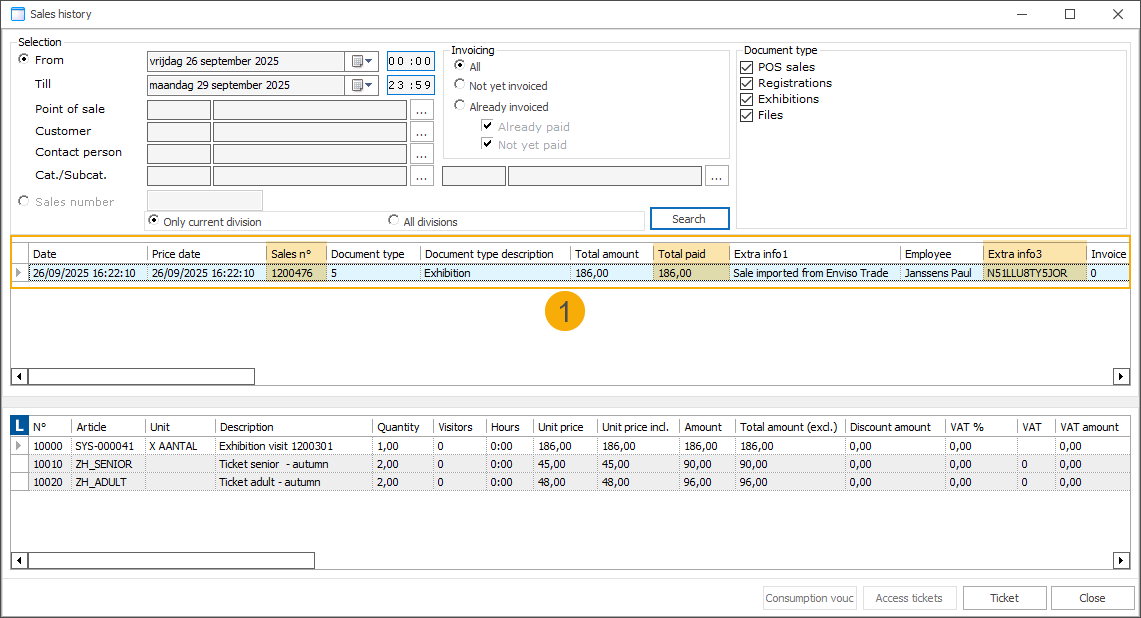Select the All divisions radio button
The image size is (1141, 618).
[x=394, y=221]
